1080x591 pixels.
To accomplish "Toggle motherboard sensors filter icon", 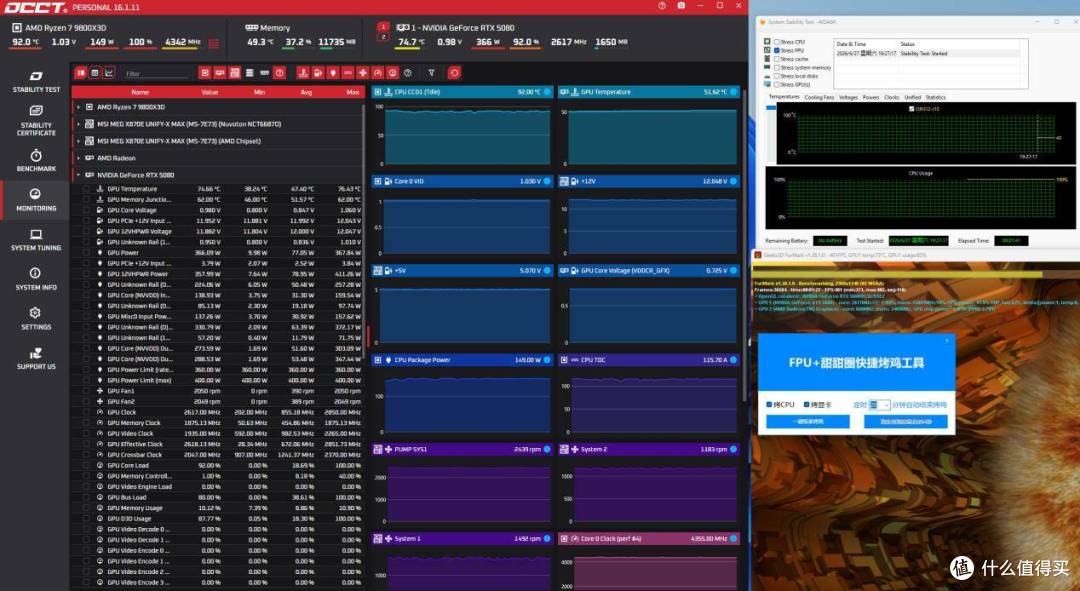I will 235,73.
